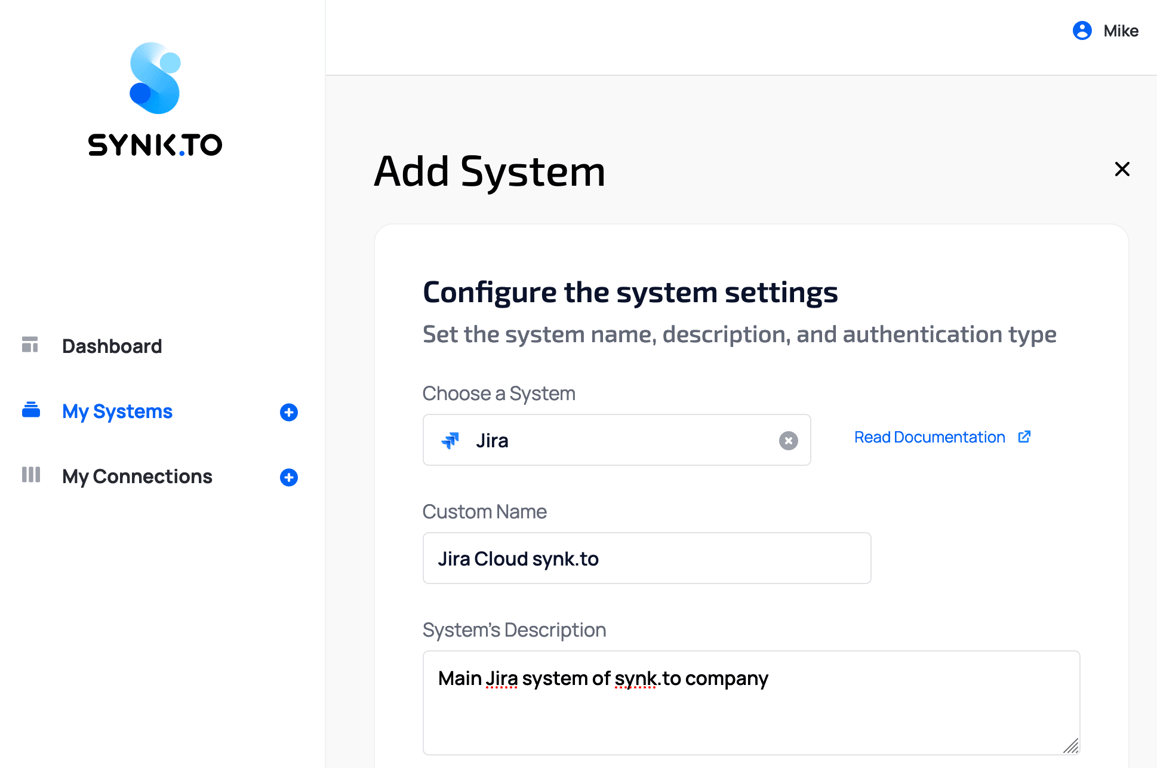Click the 'Custom Name' label
The image size is (1157, 768).
point(485,511)
